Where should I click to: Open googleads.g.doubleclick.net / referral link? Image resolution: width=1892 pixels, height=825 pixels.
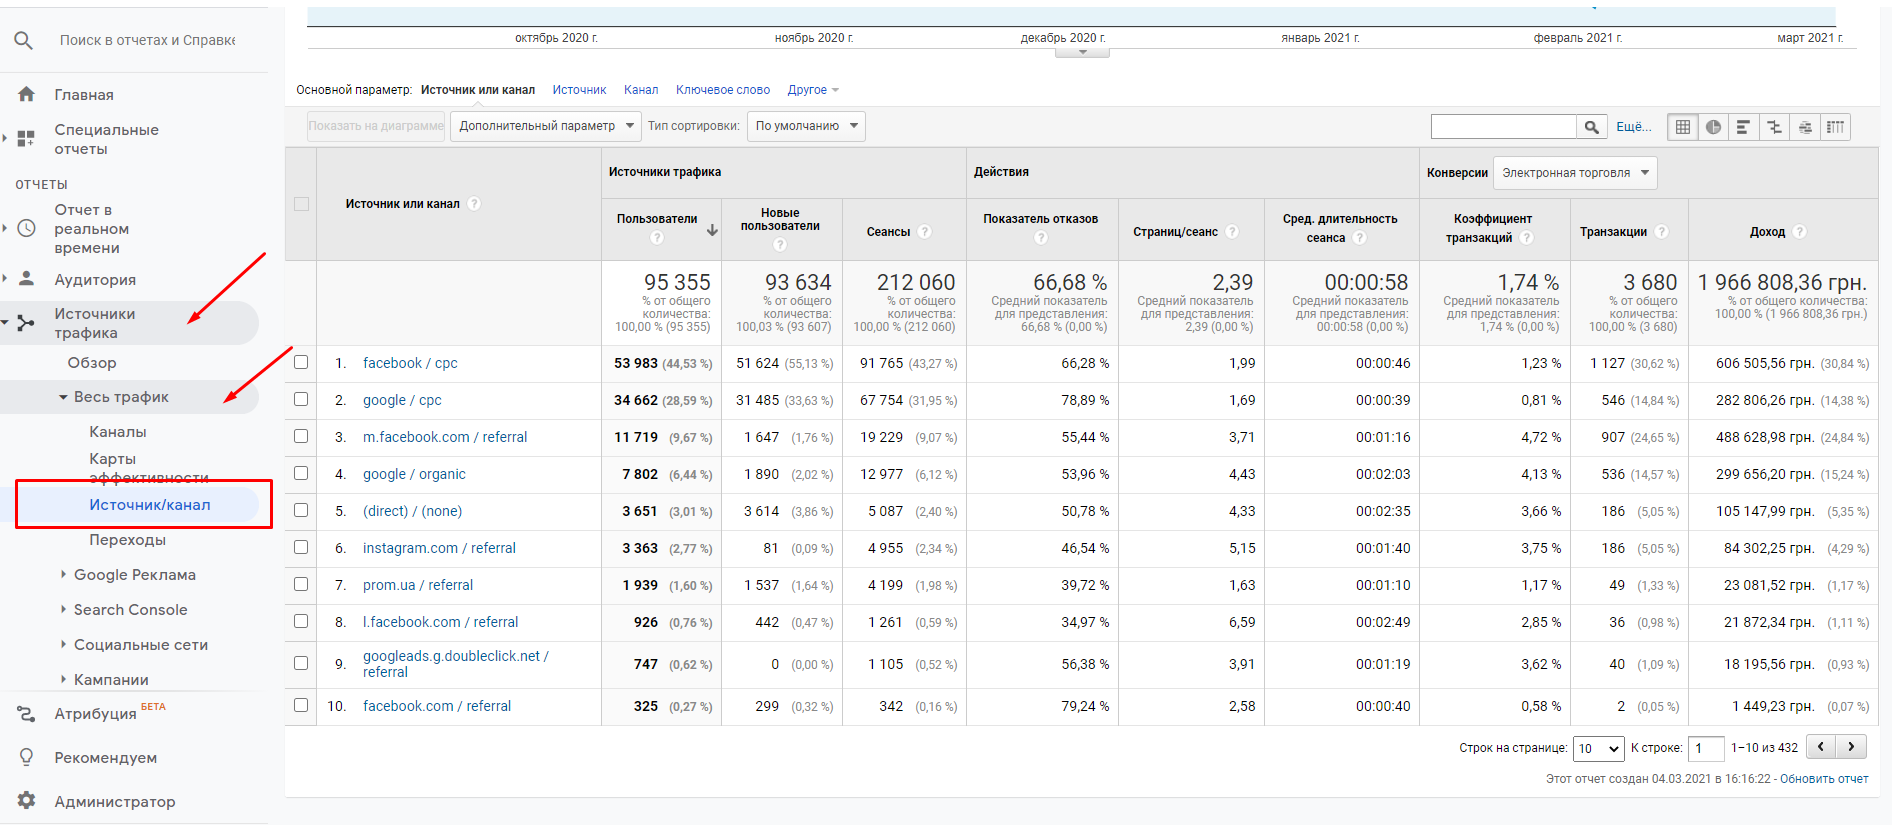[456, 664]
